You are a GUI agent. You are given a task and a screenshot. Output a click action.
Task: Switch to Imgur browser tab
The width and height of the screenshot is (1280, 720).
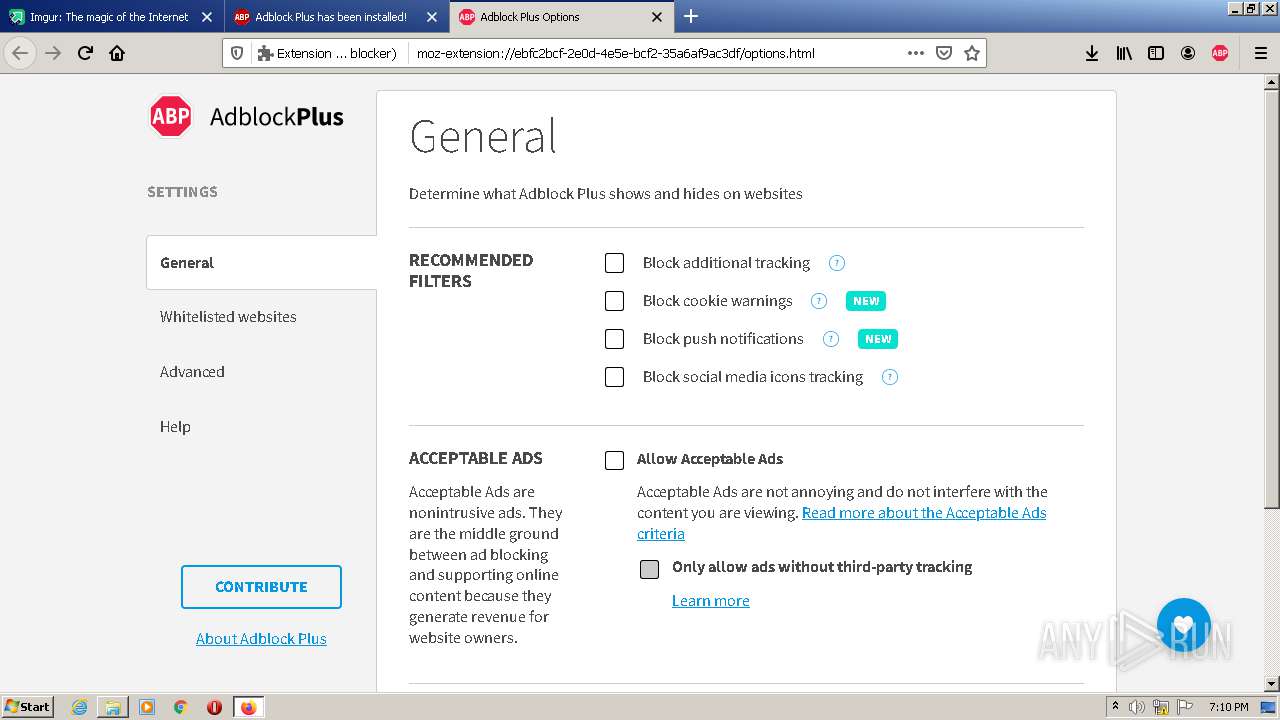(x=110, y=16)
